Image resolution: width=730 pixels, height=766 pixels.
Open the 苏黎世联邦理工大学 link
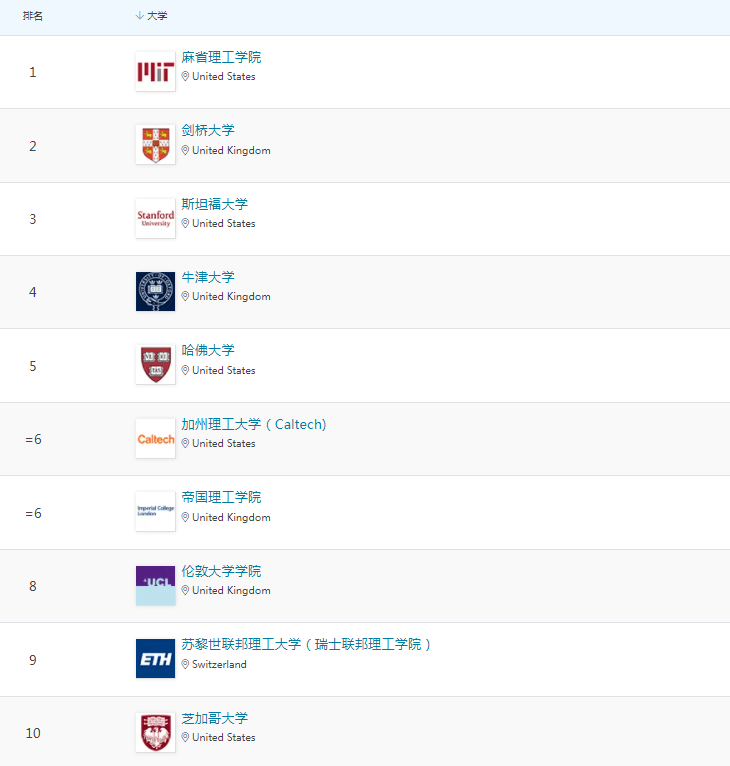[306, 644]
